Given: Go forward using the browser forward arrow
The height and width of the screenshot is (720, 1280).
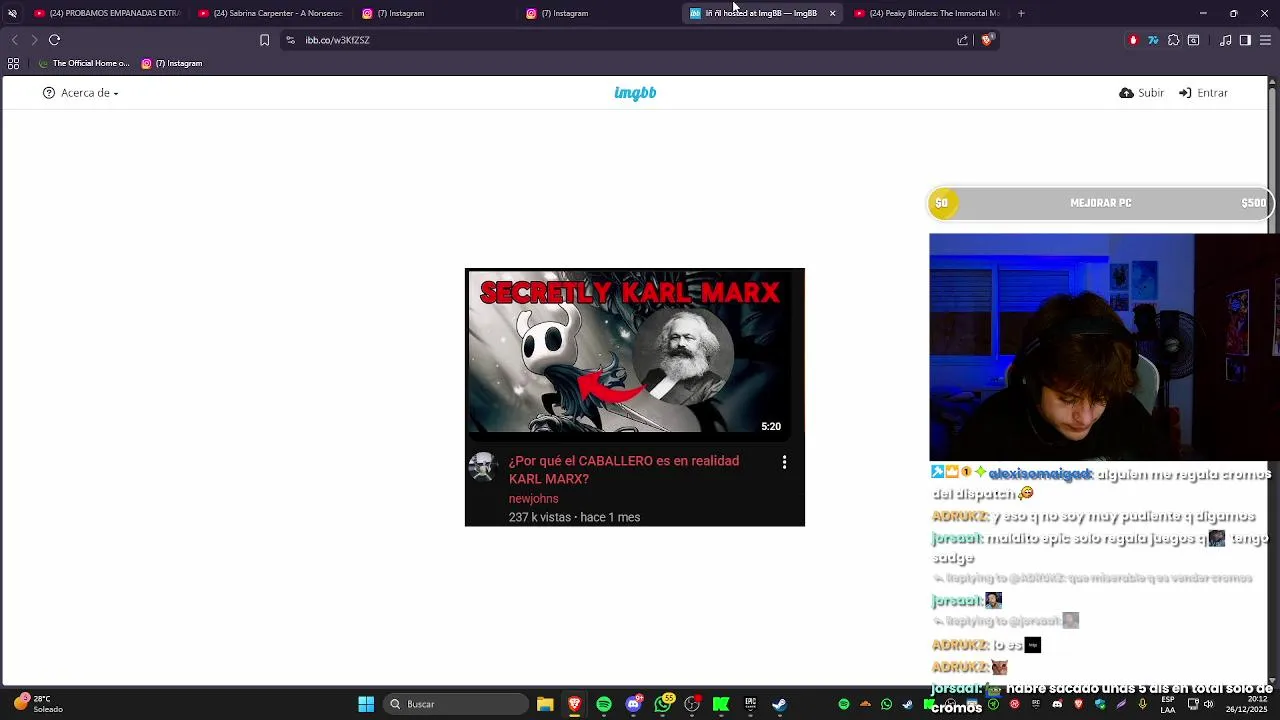Looking at the screenshot, I should click(x=34, y=40).
